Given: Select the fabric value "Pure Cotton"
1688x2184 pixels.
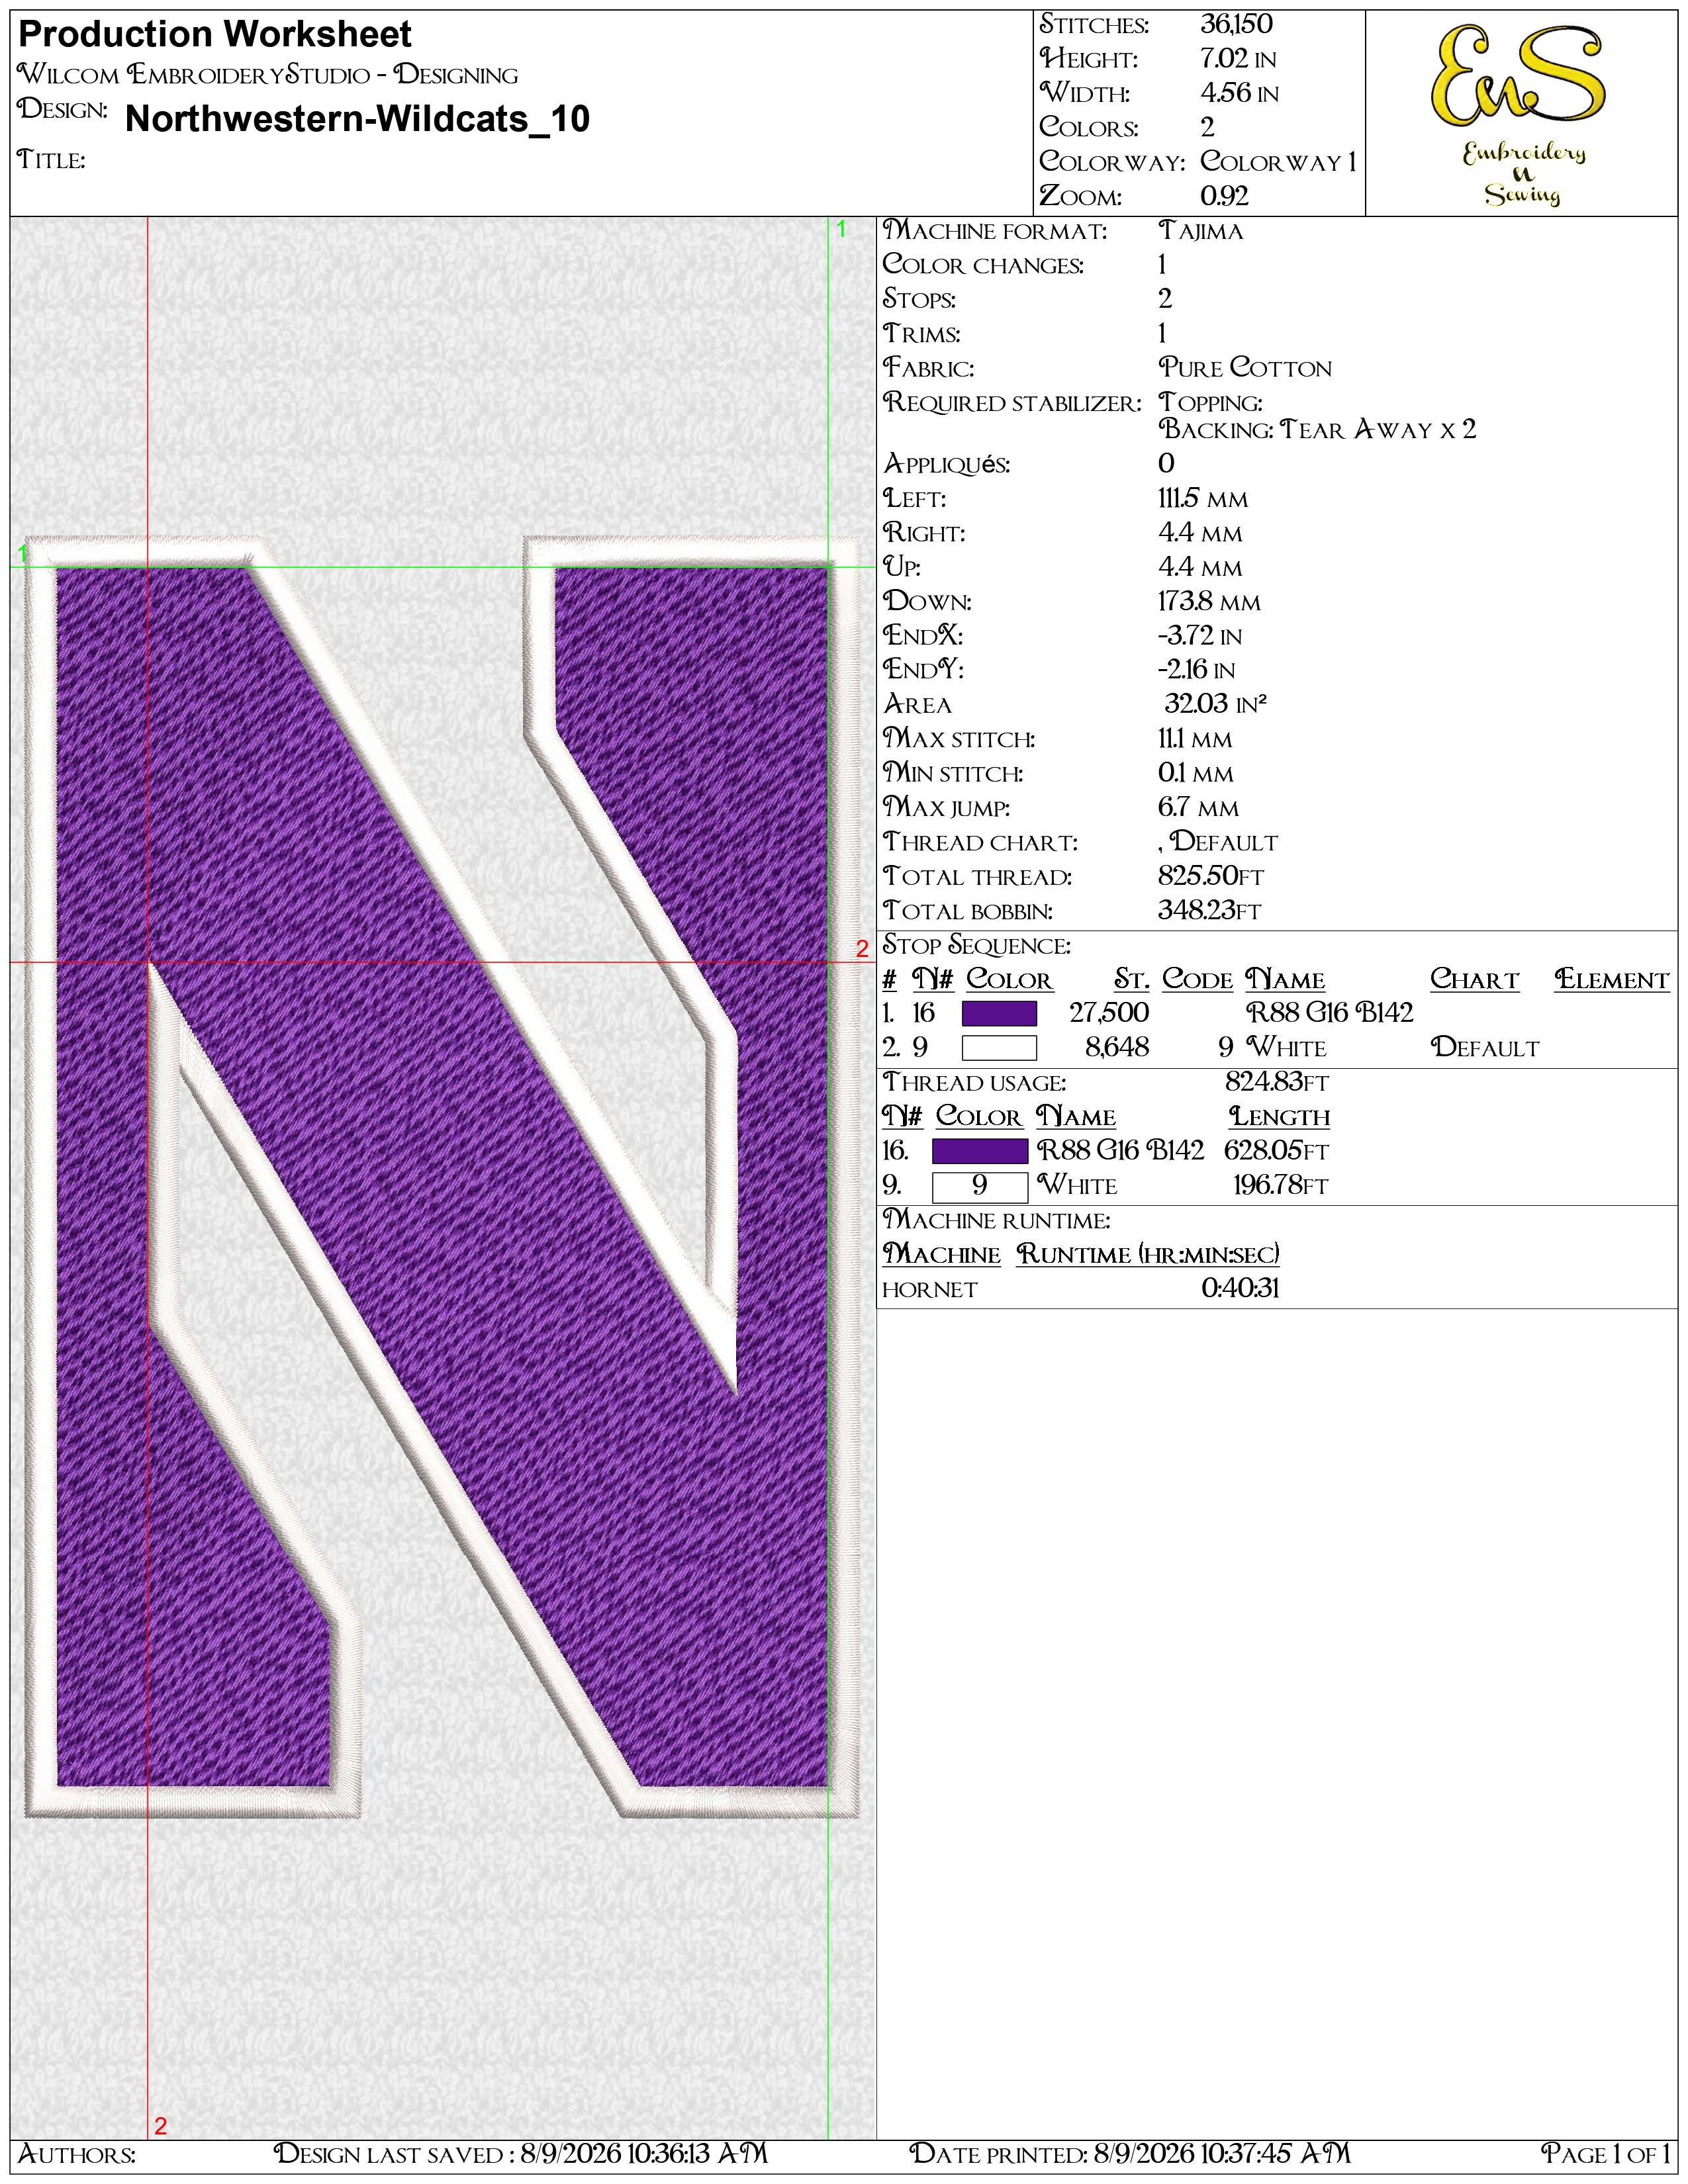Looking at the screenshot, I should point(1245,368).
